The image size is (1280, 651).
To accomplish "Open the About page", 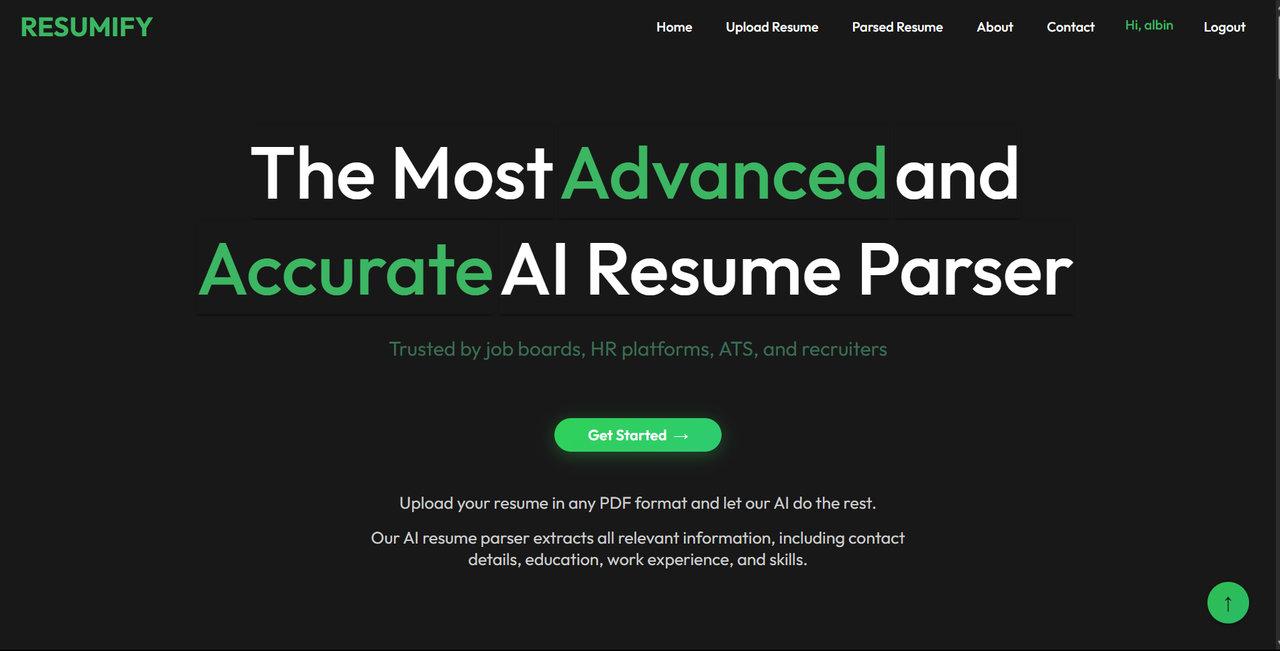I will 994,27.
